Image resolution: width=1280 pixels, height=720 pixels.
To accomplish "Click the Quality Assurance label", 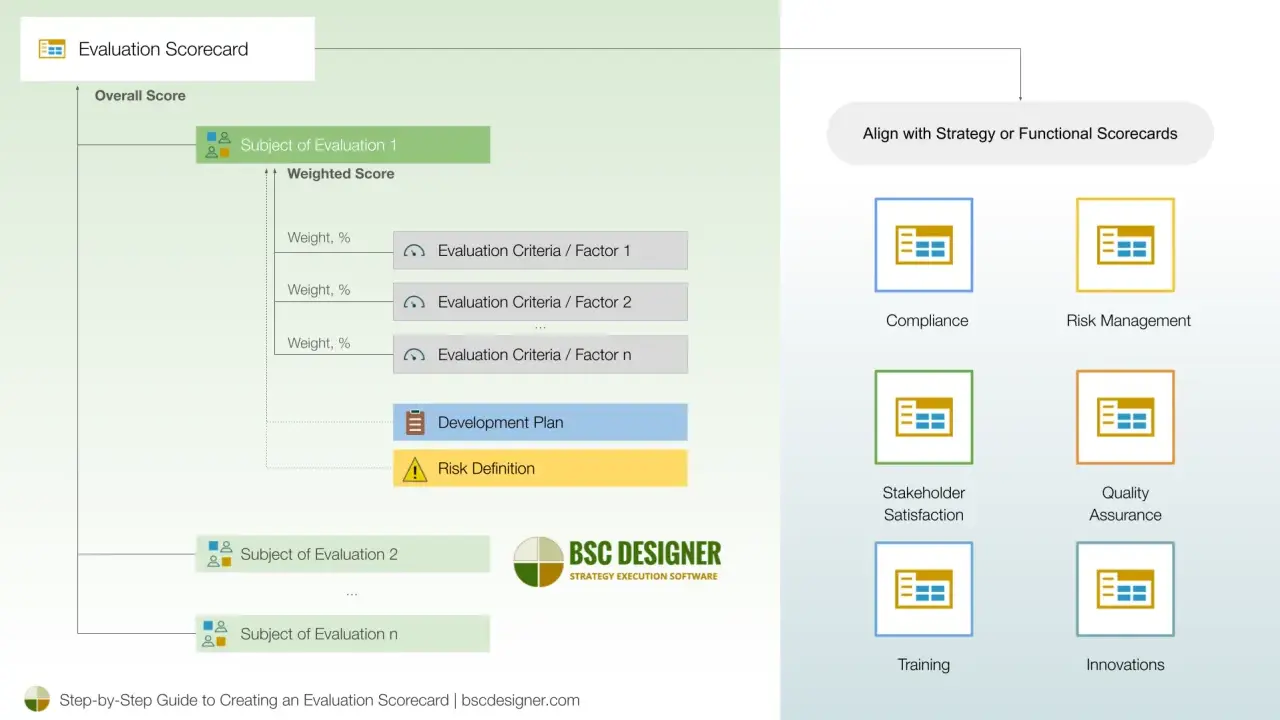I will coord(1125,504).
